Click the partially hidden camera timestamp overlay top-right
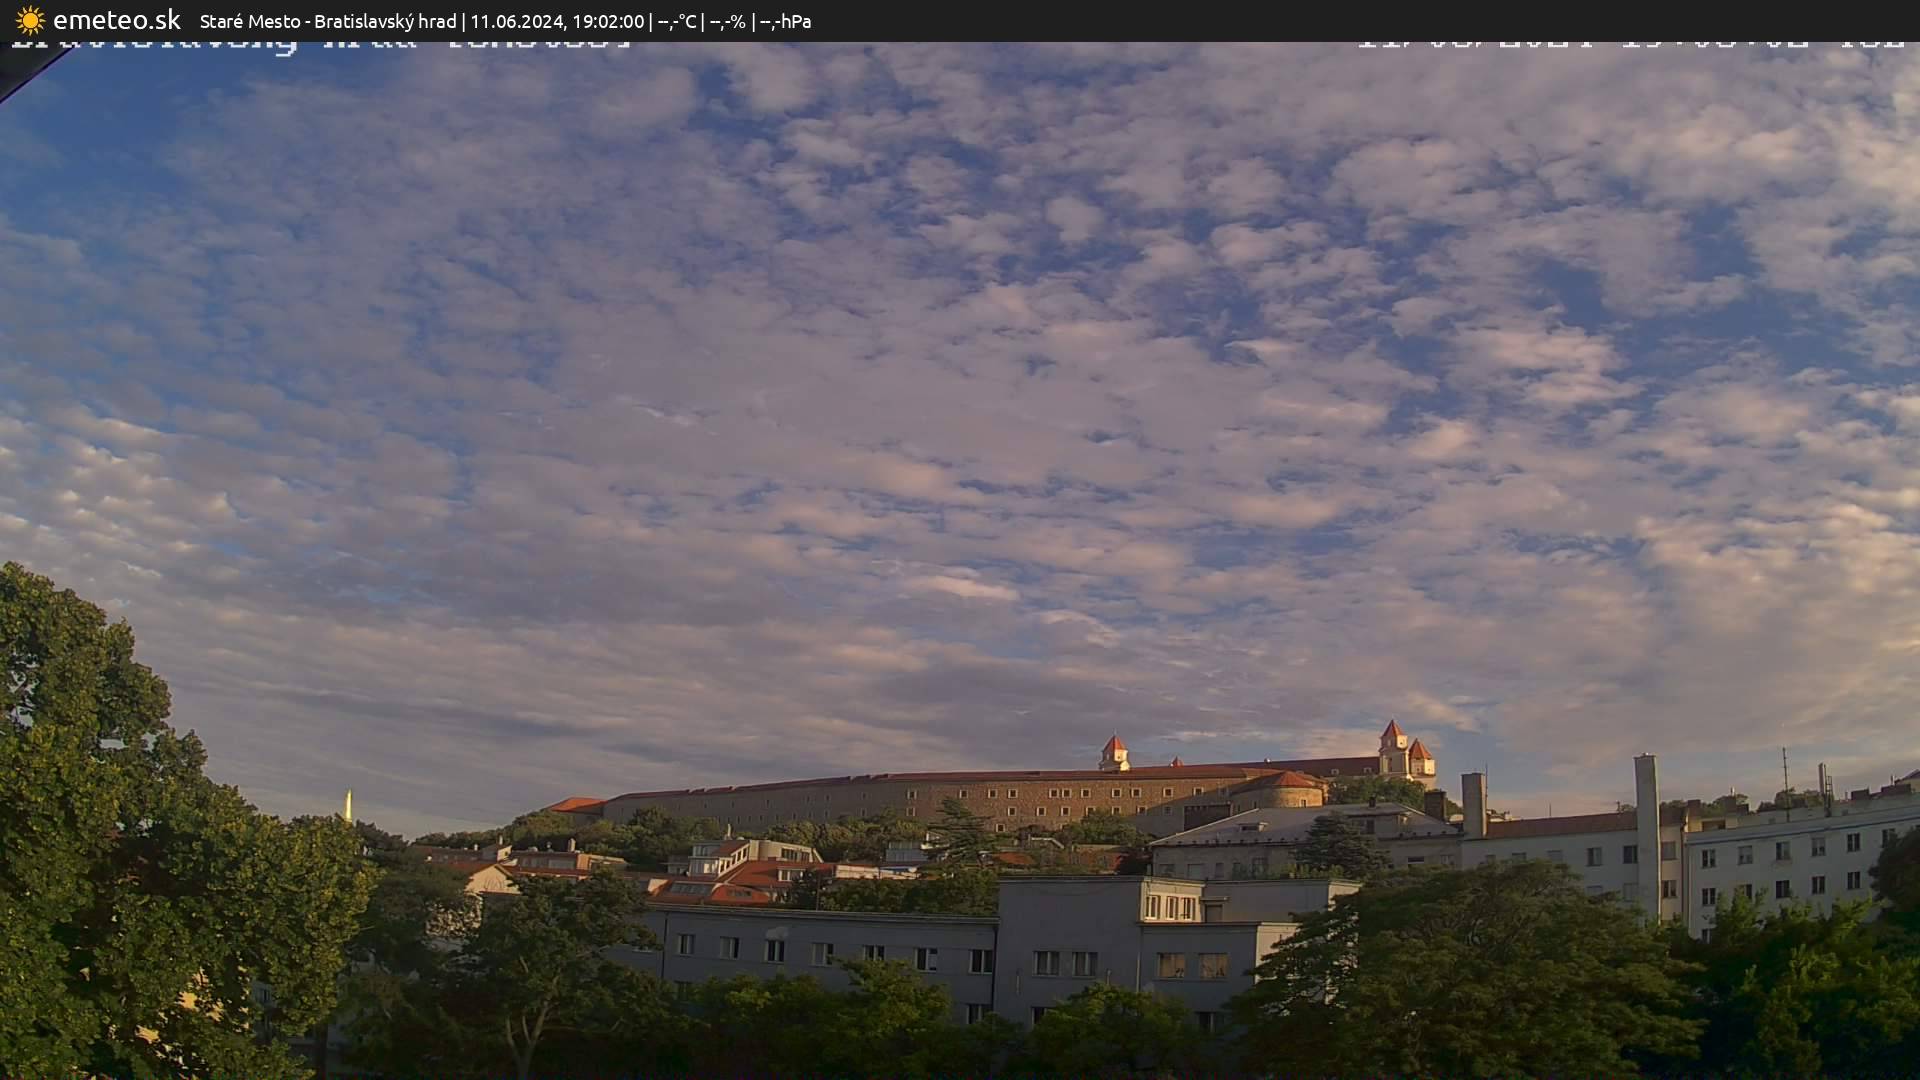 click(x=1630, y=45)
